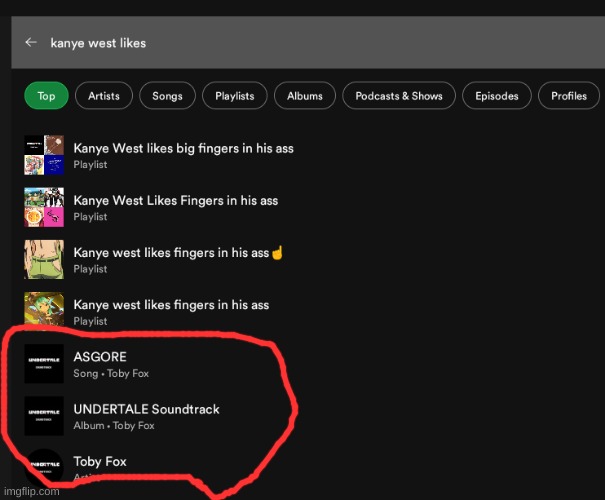Image resolution: width=605 pixels, height=500 pixels.
Task: Switch to the Songs filter
Action: click(167, 96)
